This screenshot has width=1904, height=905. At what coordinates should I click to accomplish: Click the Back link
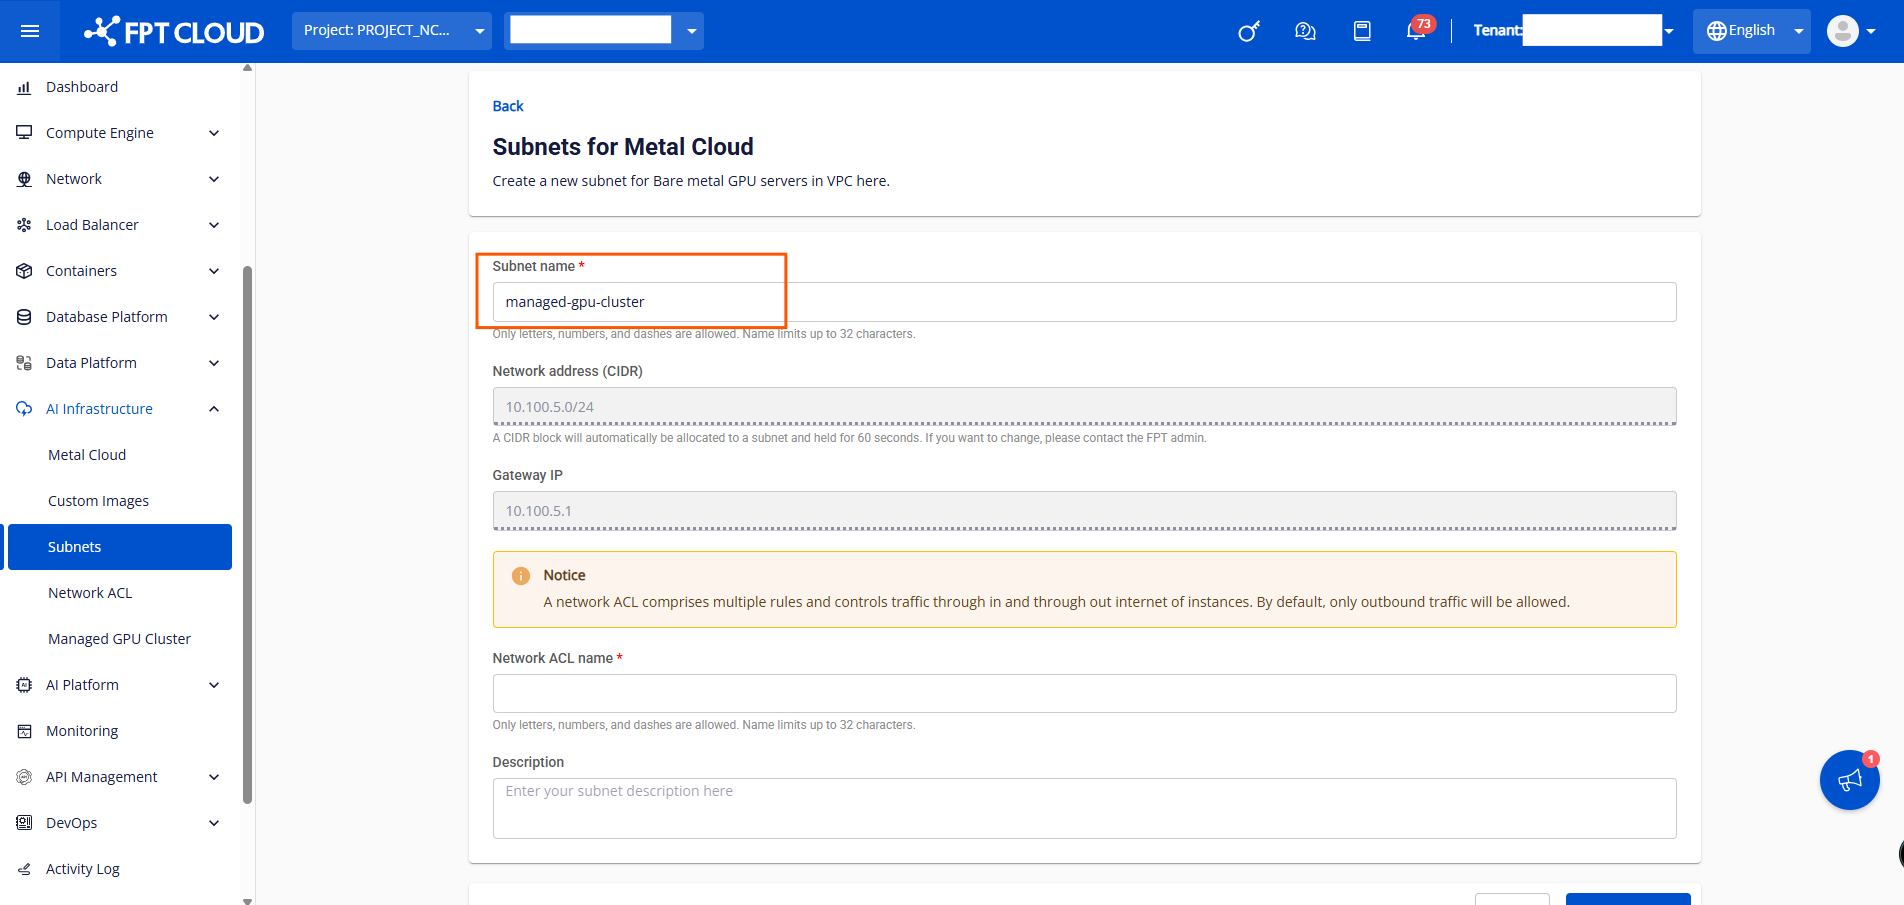click(x=508, y=106)
